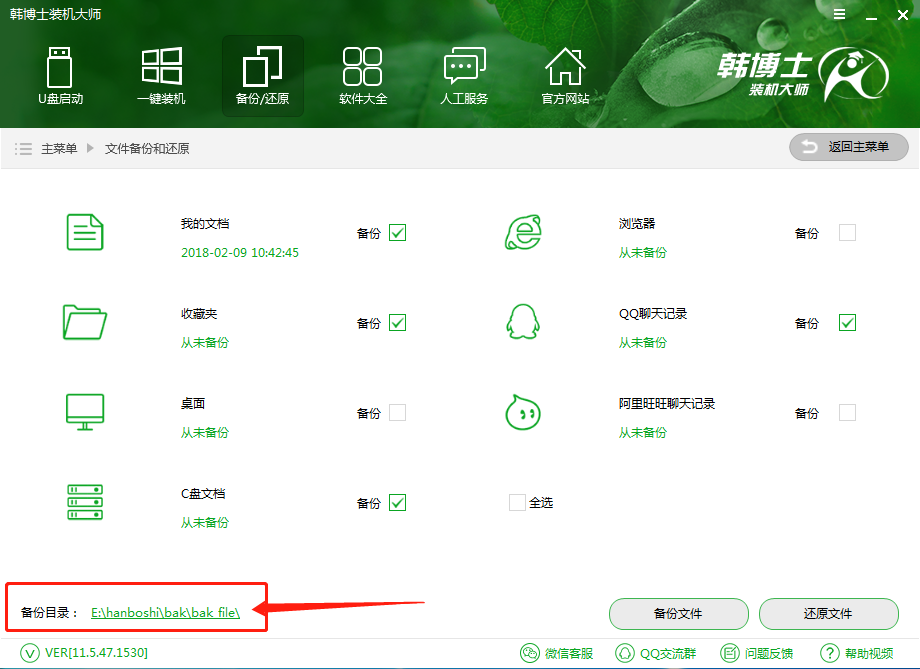The image size is (920, 669).
Task: Open 人工服务 customer support
Action: (464, 75)
